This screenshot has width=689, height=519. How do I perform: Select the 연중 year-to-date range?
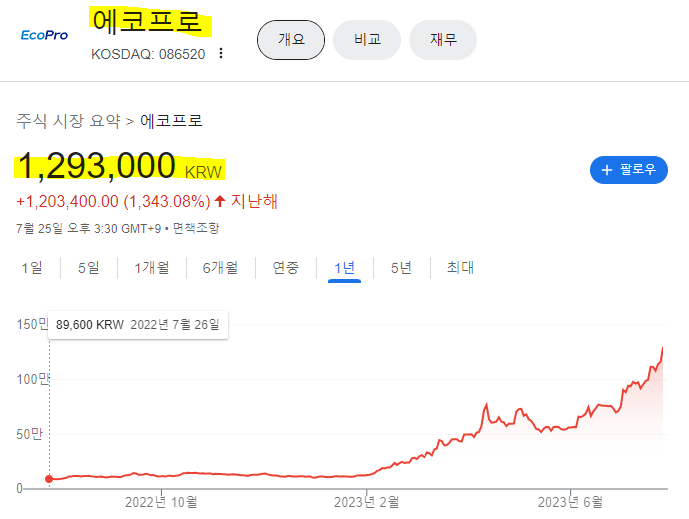coord(286,268)
